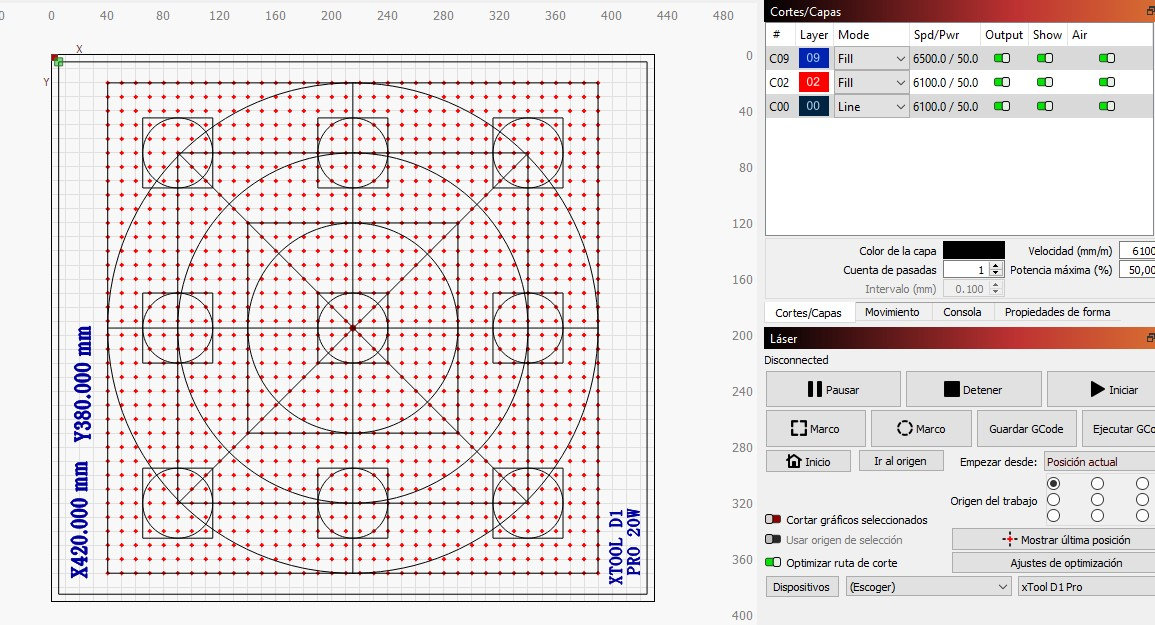Viewport: 1155px width, 625px height.
Task: Open the (Escoger) device dropdown
Action: pyautogui.click(x=927, y=587)
